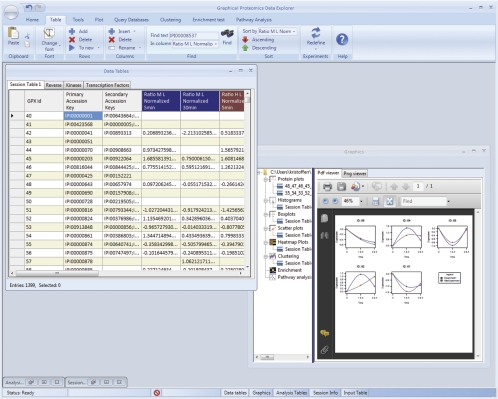Open the pdf zoom percentage dropdown
The image size is (498, 399).
361,201
